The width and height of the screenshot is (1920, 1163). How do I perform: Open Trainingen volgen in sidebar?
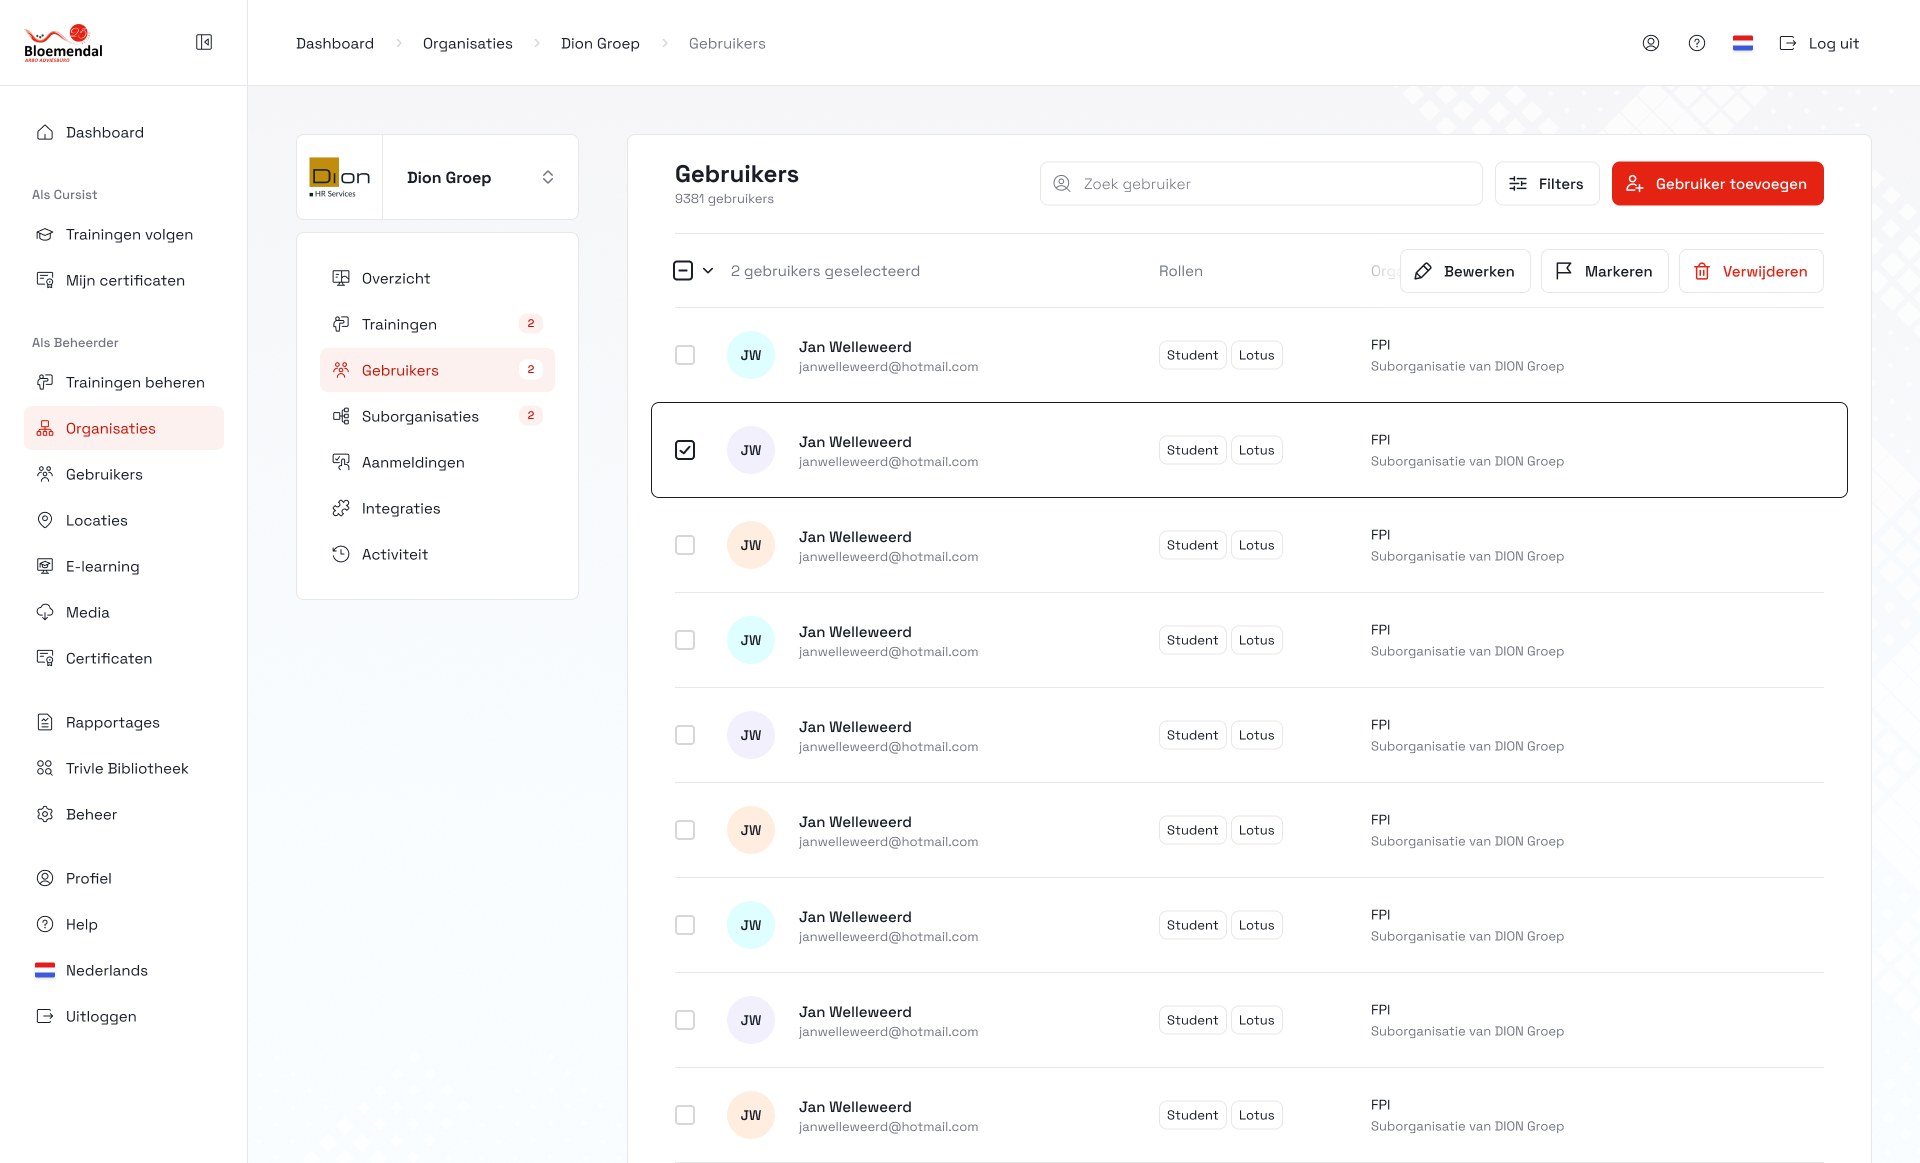point(124,234)
